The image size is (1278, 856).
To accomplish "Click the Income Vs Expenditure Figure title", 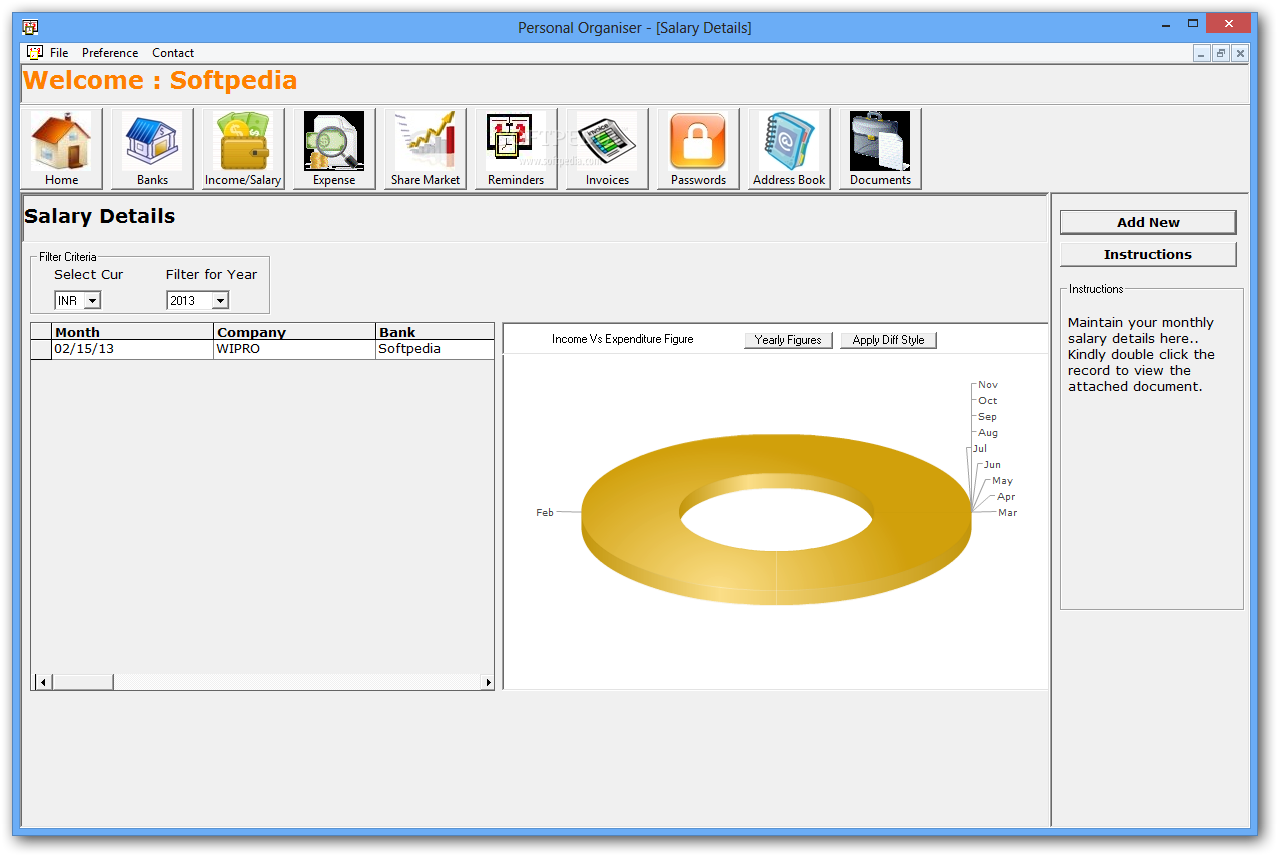I will (x=622, y=339).
